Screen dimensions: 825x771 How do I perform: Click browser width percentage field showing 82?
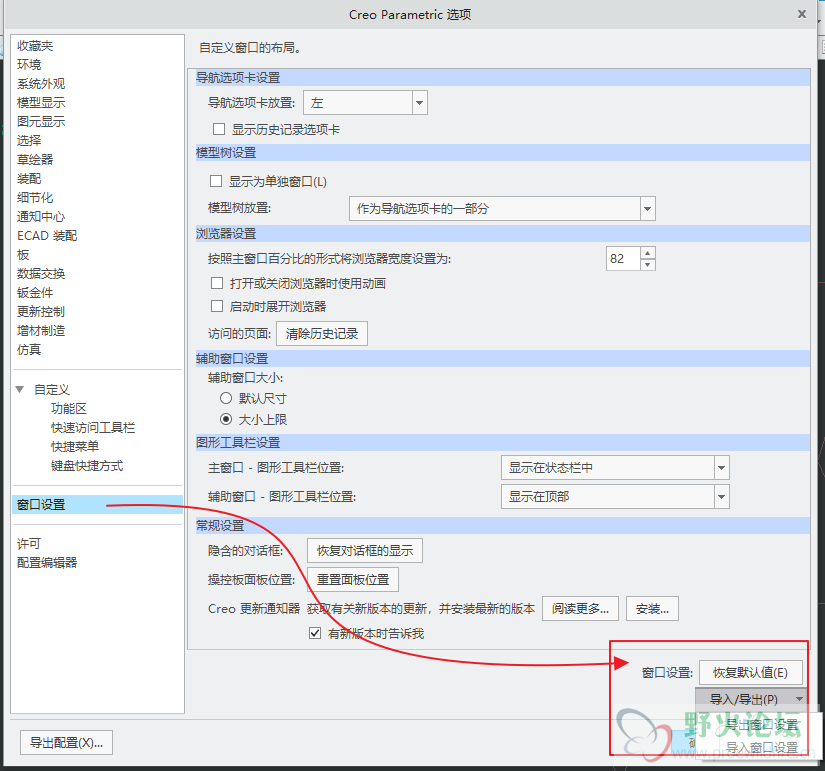[x=623, y=258]
